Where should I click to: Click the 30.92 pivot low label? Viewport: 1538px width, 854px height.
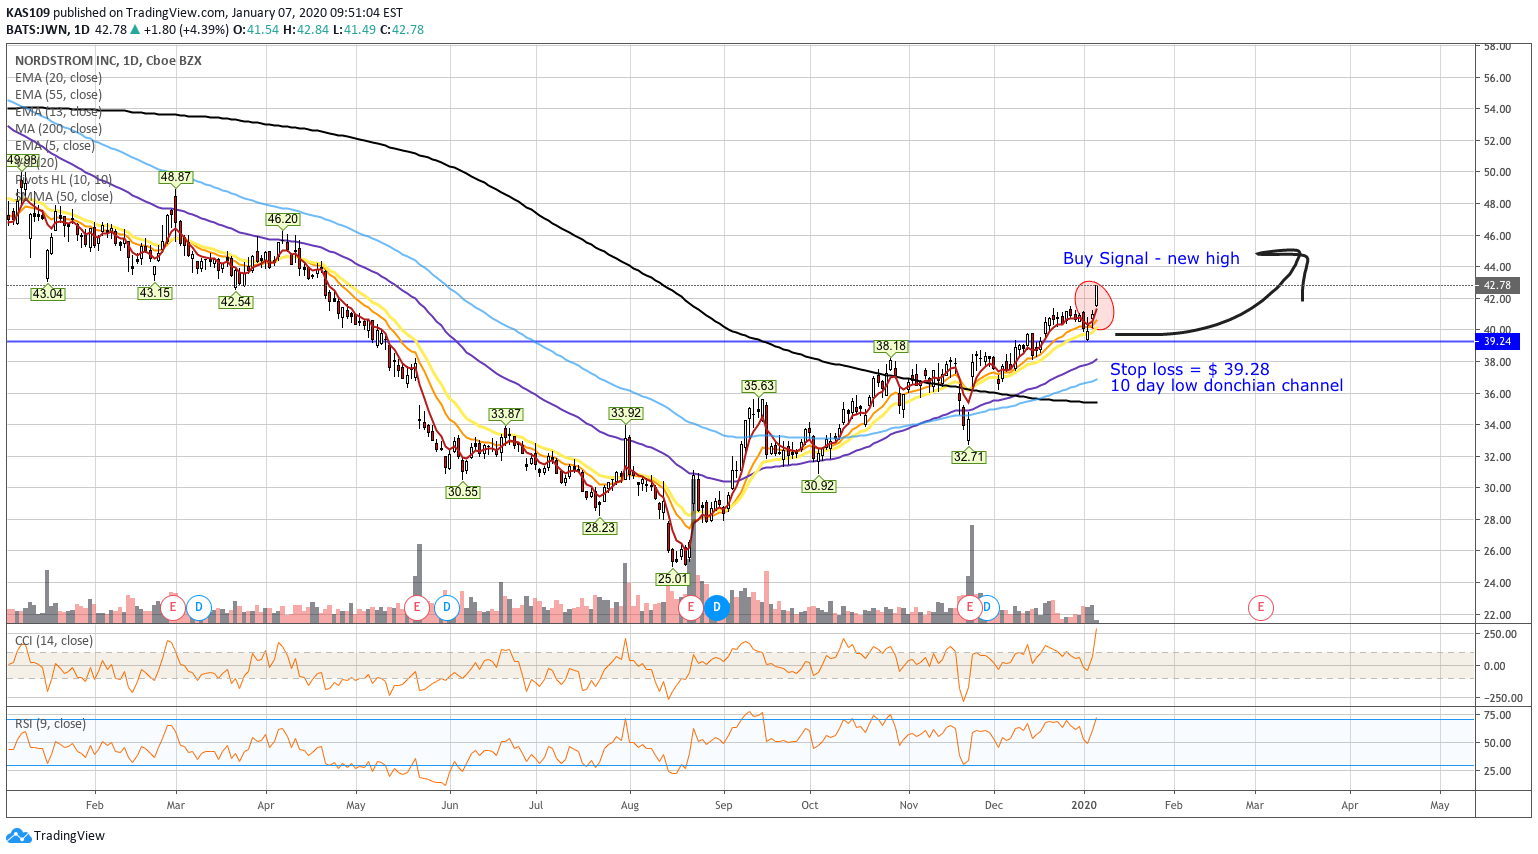[819, 486]
